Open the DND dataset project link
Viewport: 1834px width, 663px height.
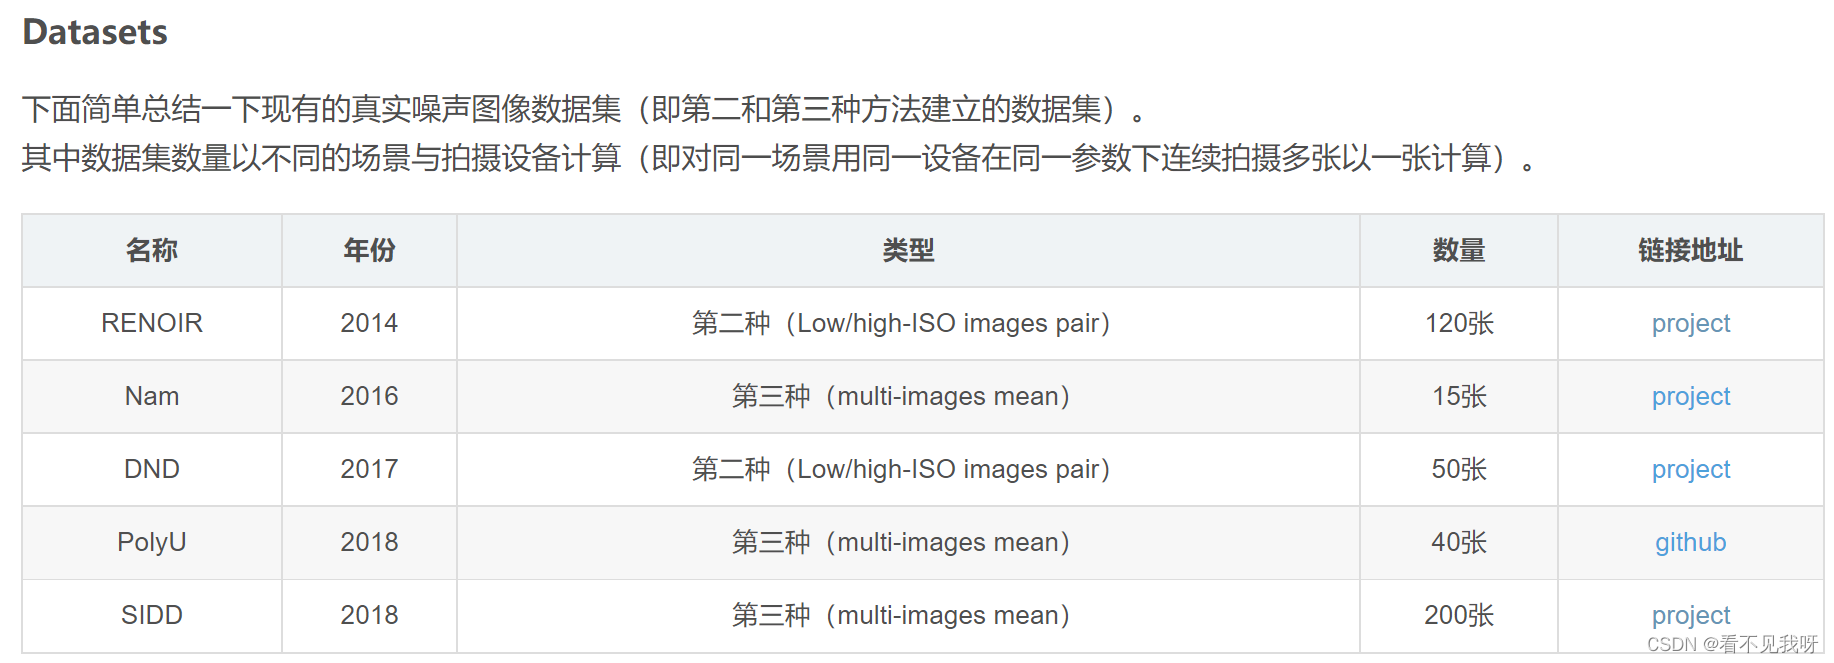[x=1690, y=469]
